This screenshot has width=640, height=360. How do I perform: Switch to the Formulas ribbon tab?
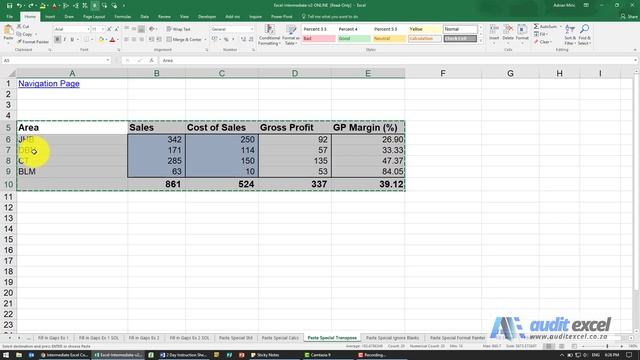tap(122, 17)
